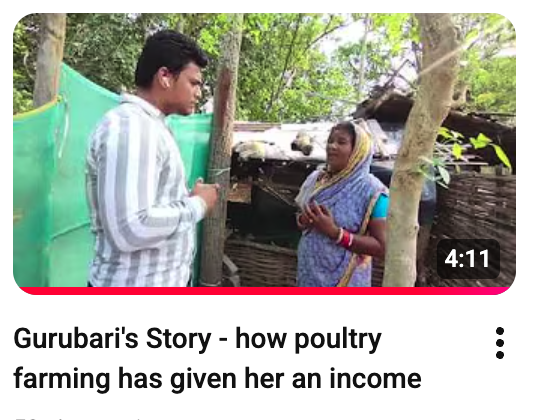Open the Gurubari's Story video thumbnail
The width and height of the screenshot is (536, 420).
(264, 153)
